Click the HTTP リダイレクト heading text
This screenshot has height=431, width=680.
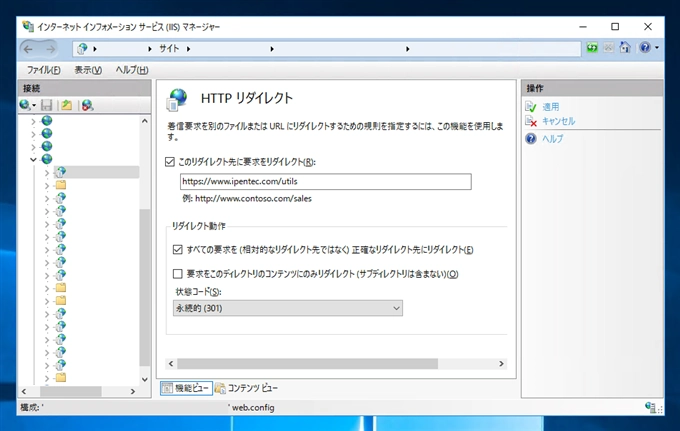pyautogui.click(x=246, y=98)
